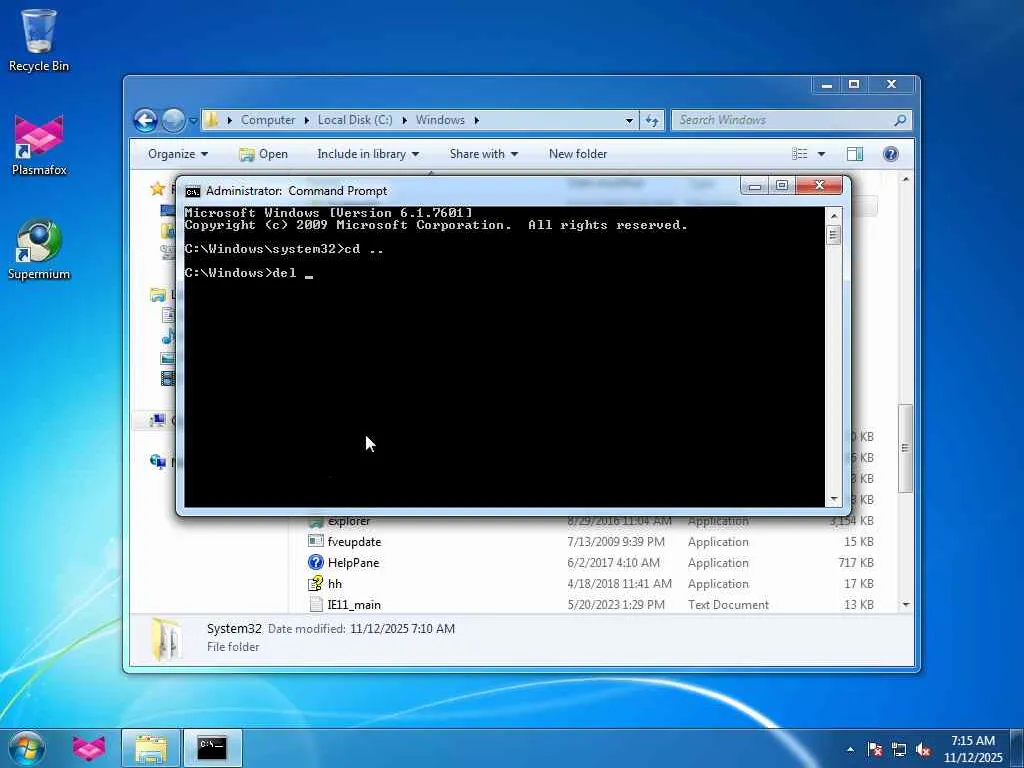The height and width of the screenshot is (768, 1024).
Task: Open the Organize menu
Action: point(178,154)
